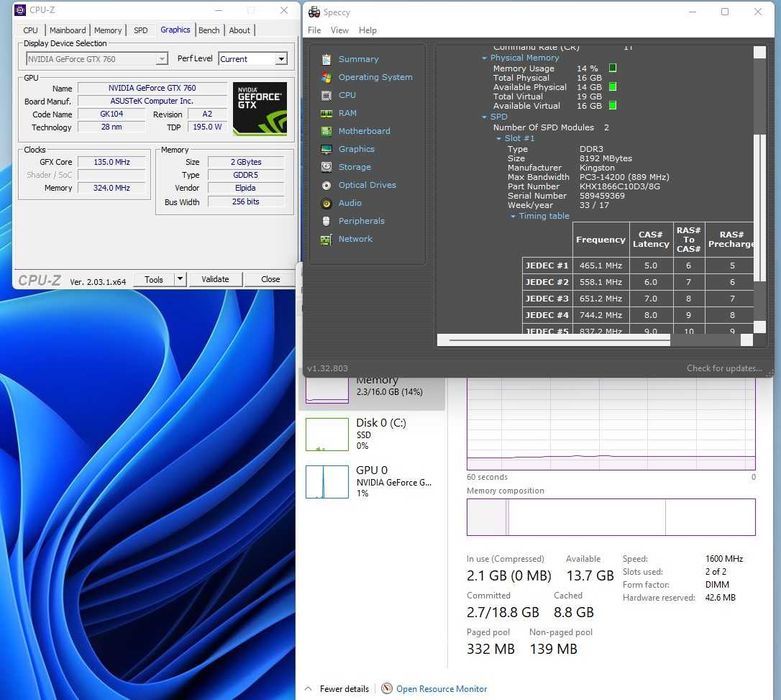Click Open Resource Monitor link

pos(441,689)
